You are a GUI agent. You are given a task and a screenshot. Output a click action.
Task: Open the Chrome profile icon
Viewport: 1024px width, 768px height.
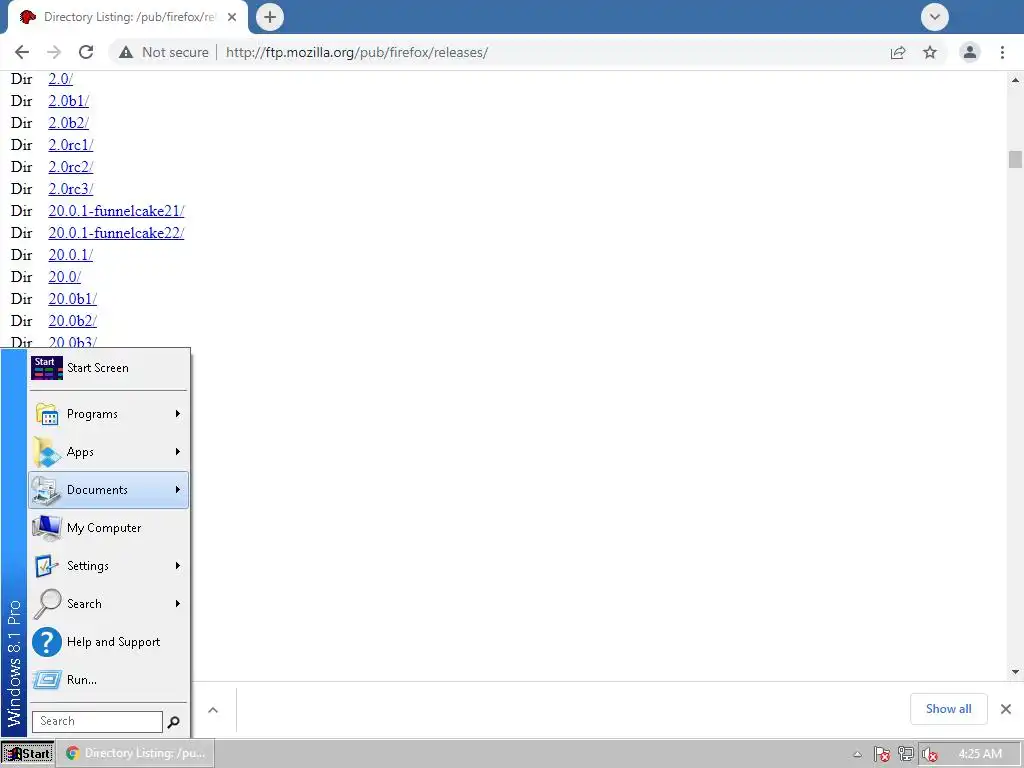tap(970, 52)
